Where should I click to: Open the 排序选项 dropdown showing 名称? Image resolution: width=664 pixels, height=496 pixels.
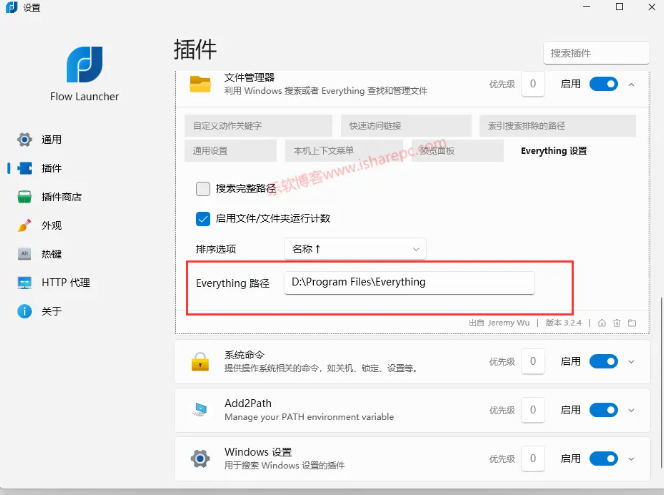(355, 248)
